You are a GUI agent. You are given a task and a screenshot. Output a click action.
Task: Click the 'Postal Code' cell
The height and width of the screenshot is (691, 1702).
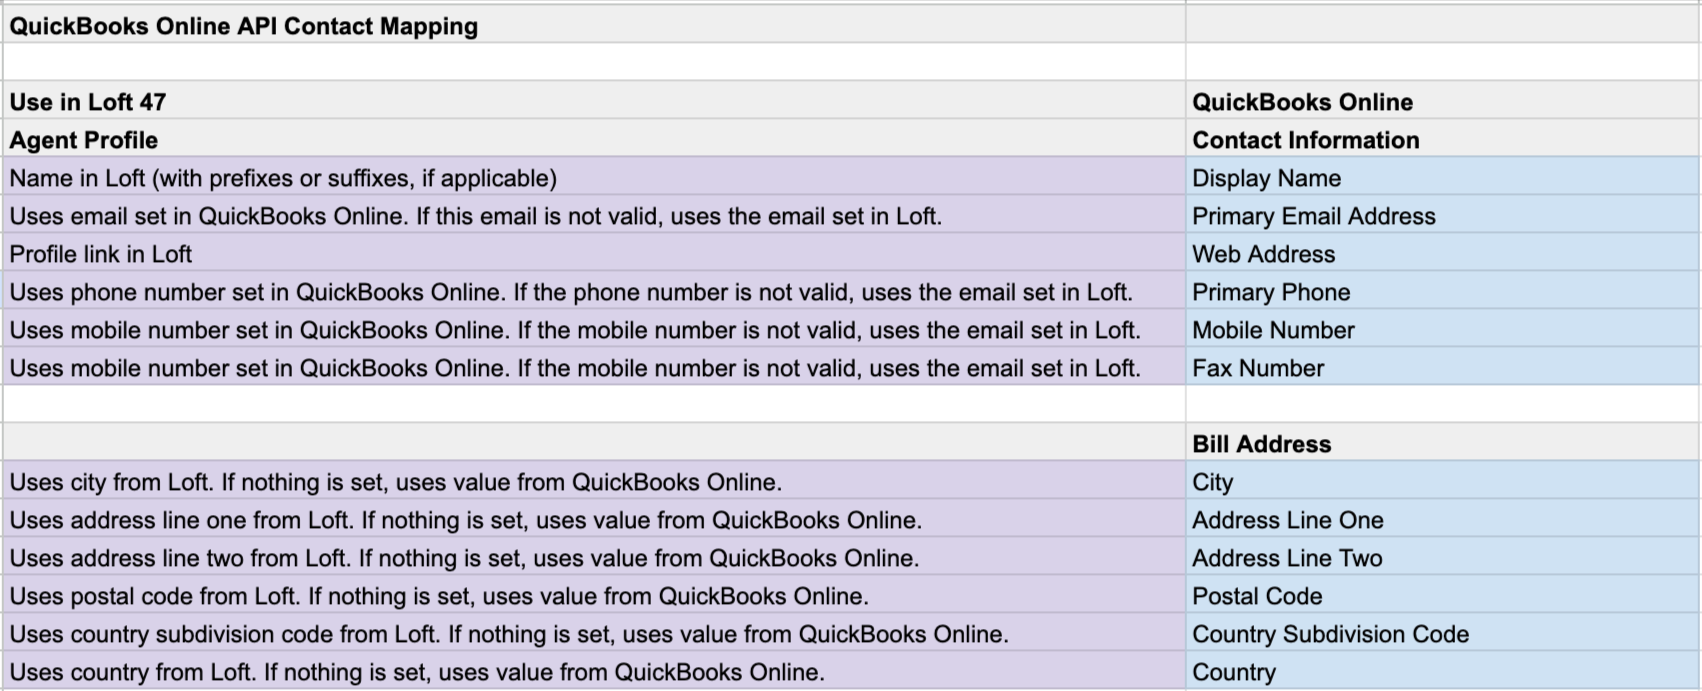coord(1443,595)
